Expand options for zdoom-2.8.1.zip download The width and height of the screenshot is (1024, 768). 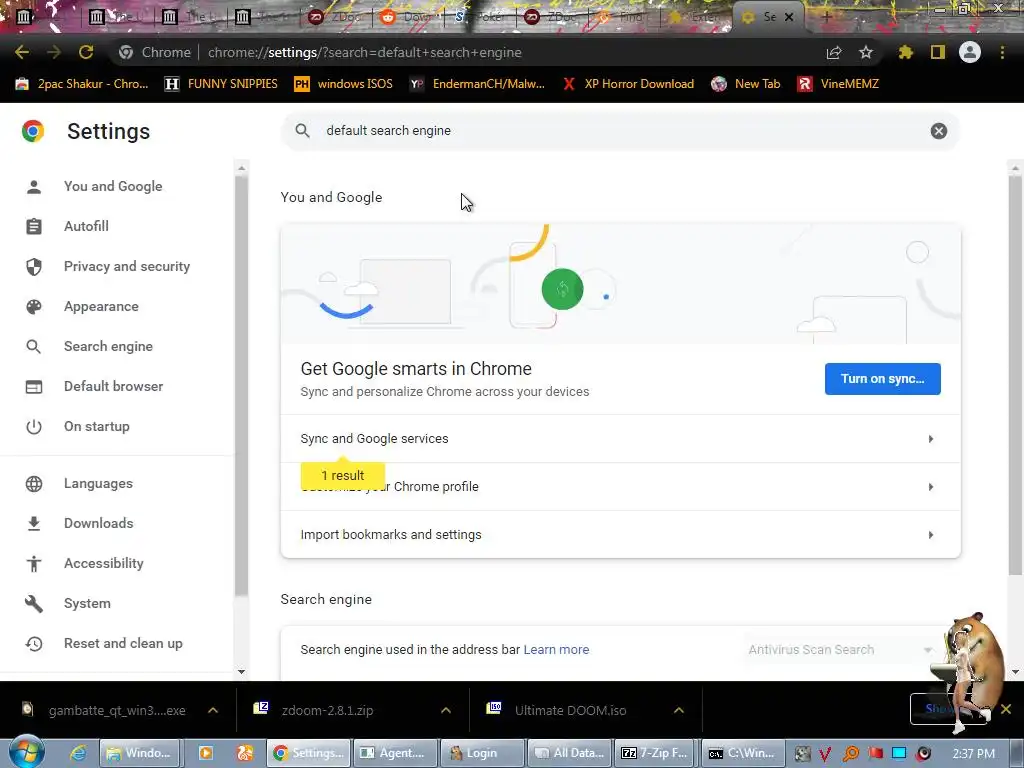pyautogui.click(x=445, y=710)
